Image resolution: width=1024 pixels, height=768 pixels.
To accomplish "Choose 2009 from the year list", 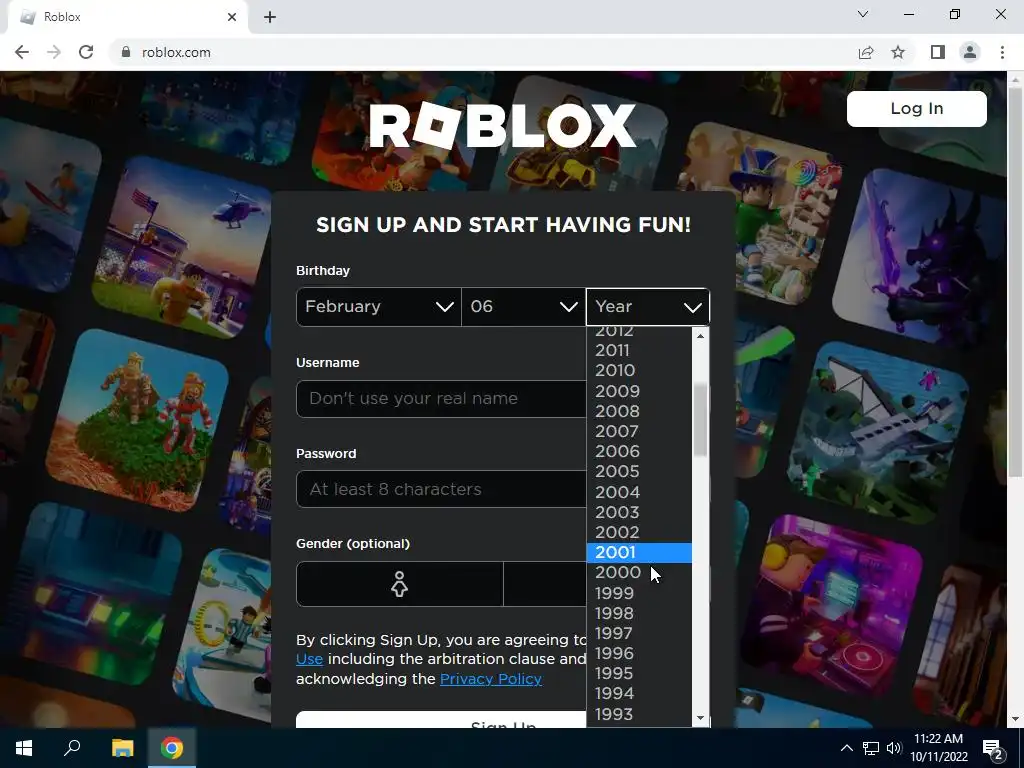I will (639, 391).
